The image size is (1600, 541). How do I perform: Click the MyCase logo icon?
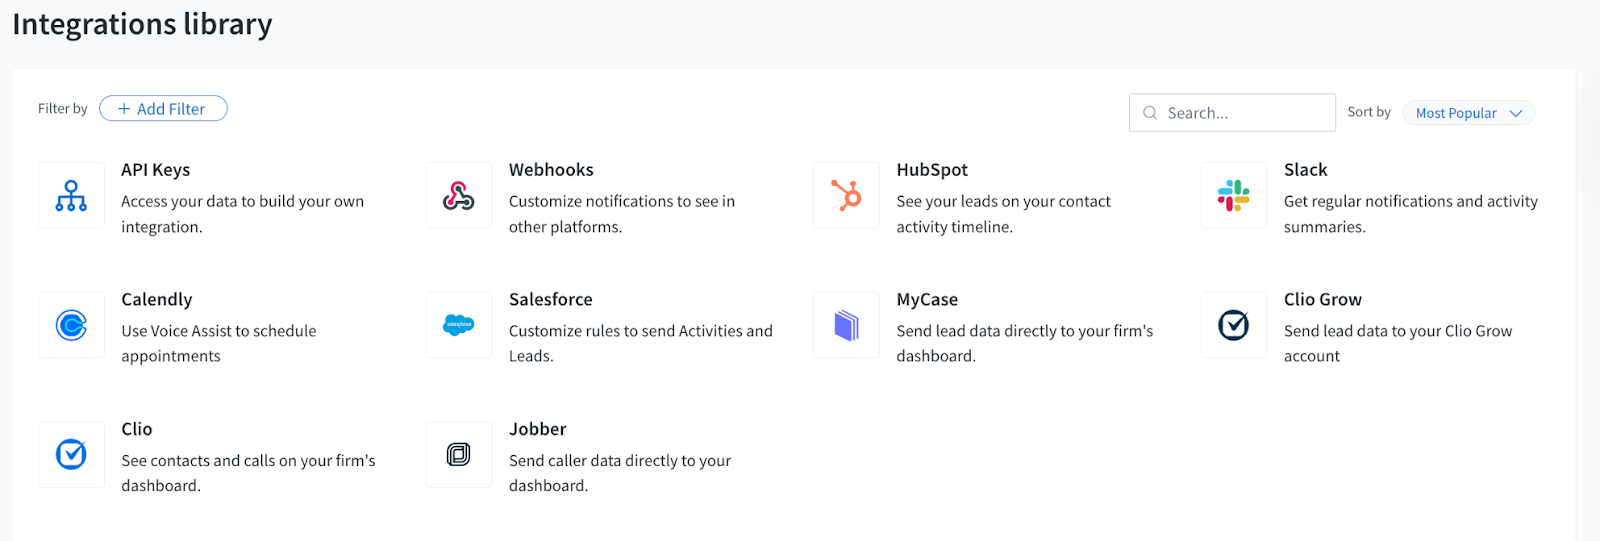coord(846,325)
